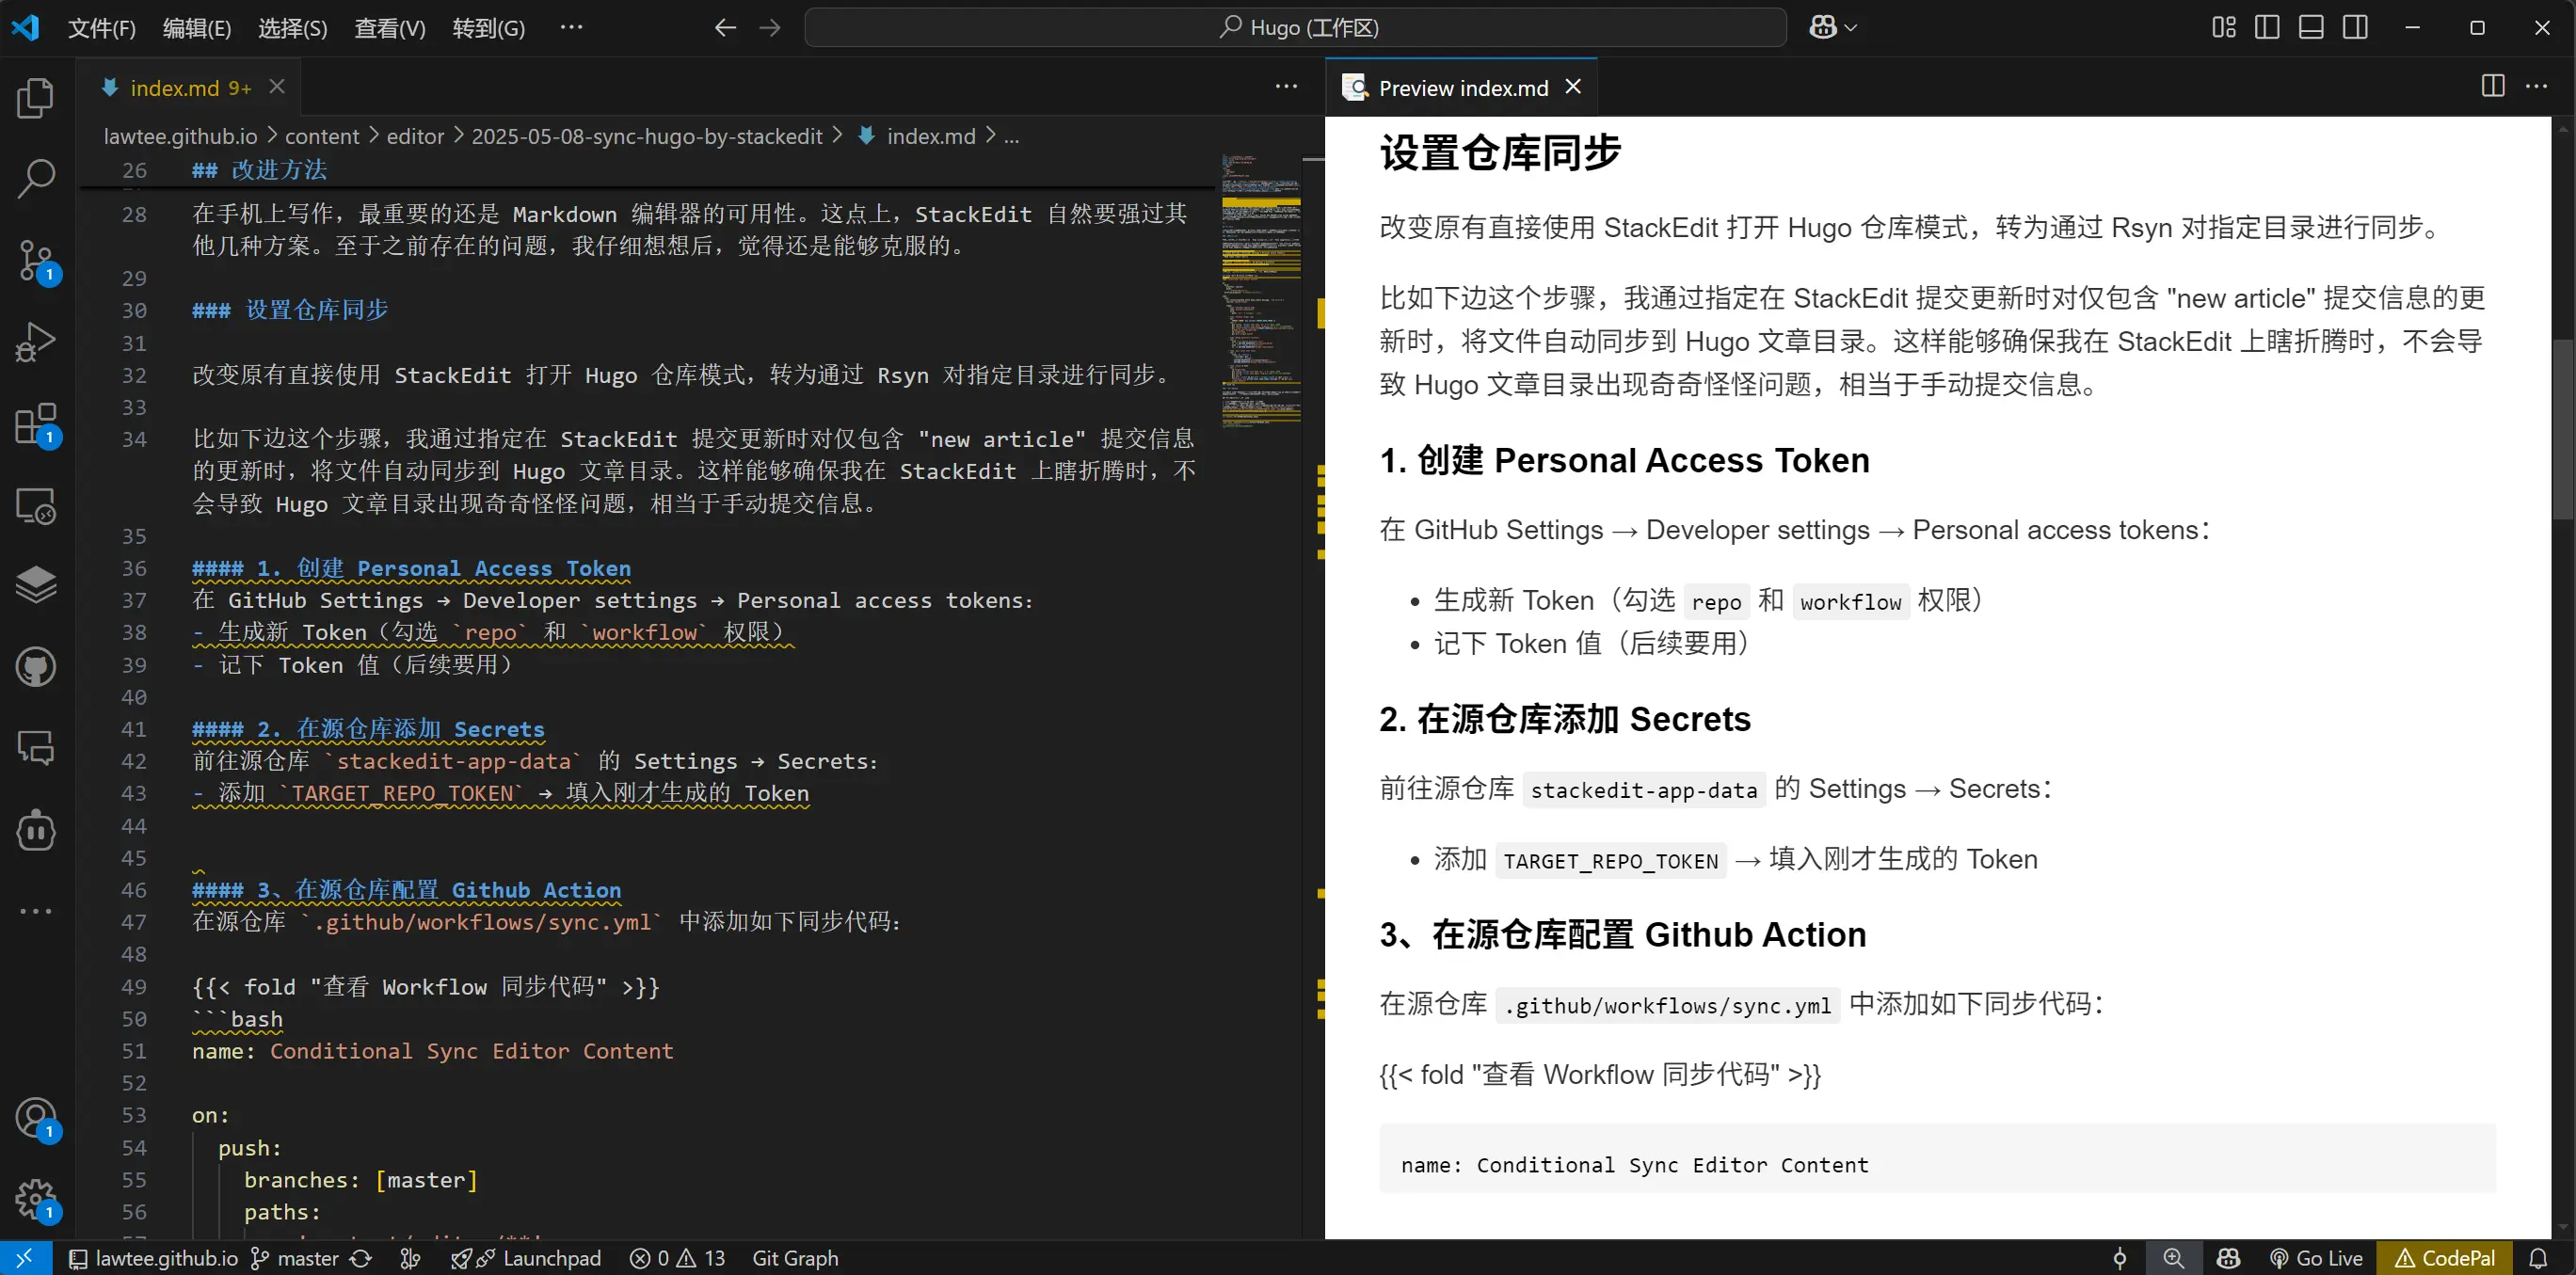Click the git merge icon in status bar
Image resolution: width=2576 pixels, height=1275 pixels.
pyautogui.click(x=410, y=1258)
